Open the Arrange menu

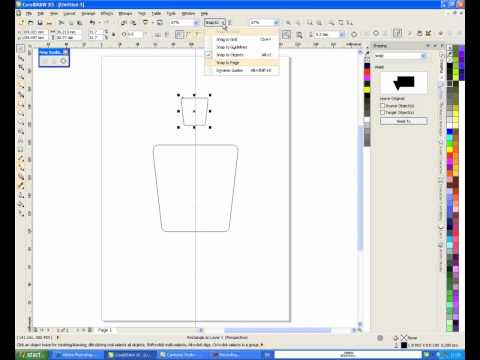(88, 13)
